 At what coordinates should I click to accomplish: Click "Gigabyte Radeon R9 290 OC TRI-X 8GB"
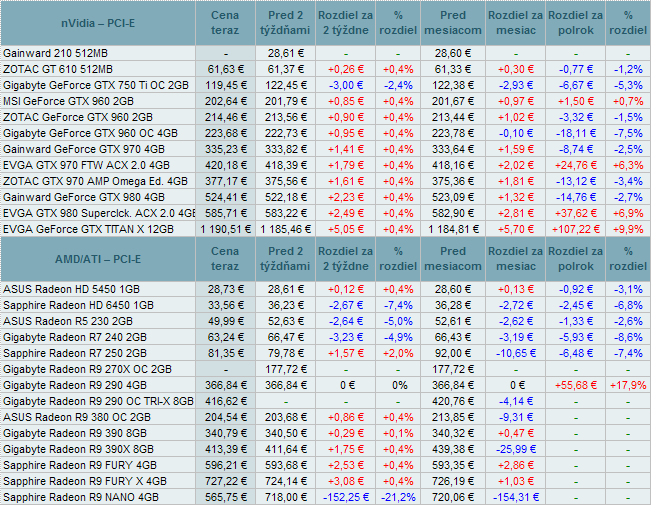(98, 401)
